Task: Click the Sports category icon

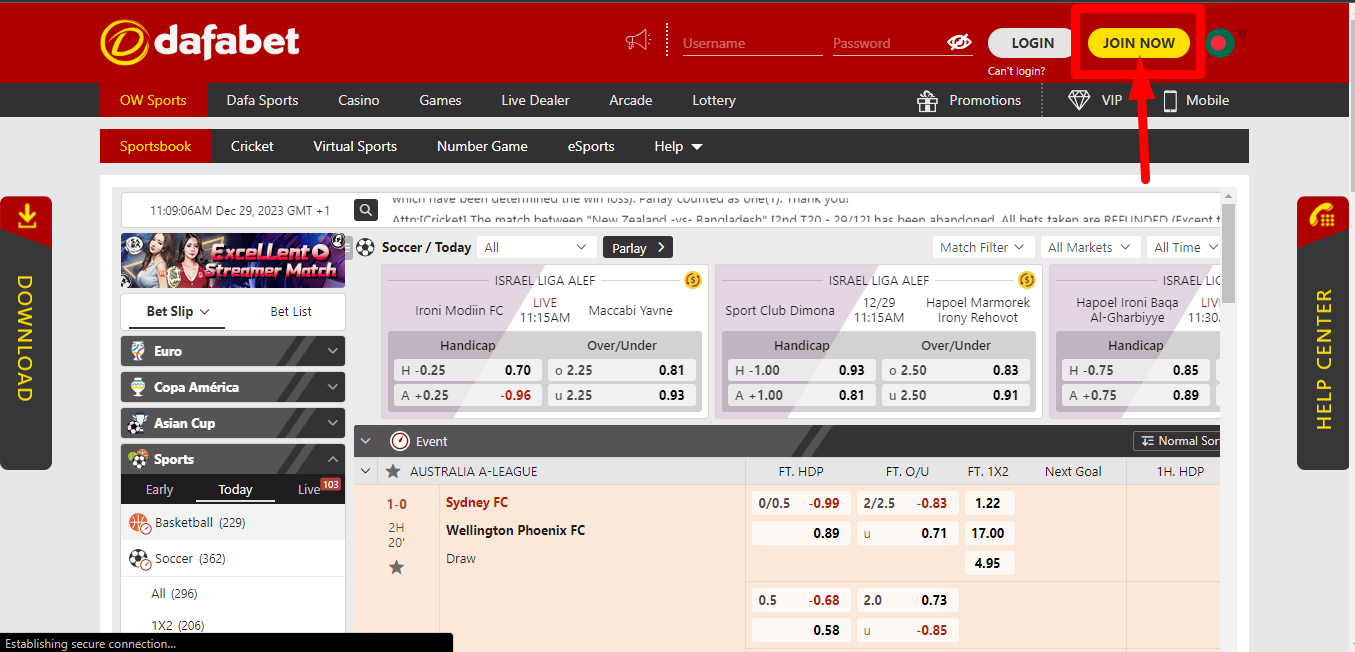Action: (x=138, y=459)
